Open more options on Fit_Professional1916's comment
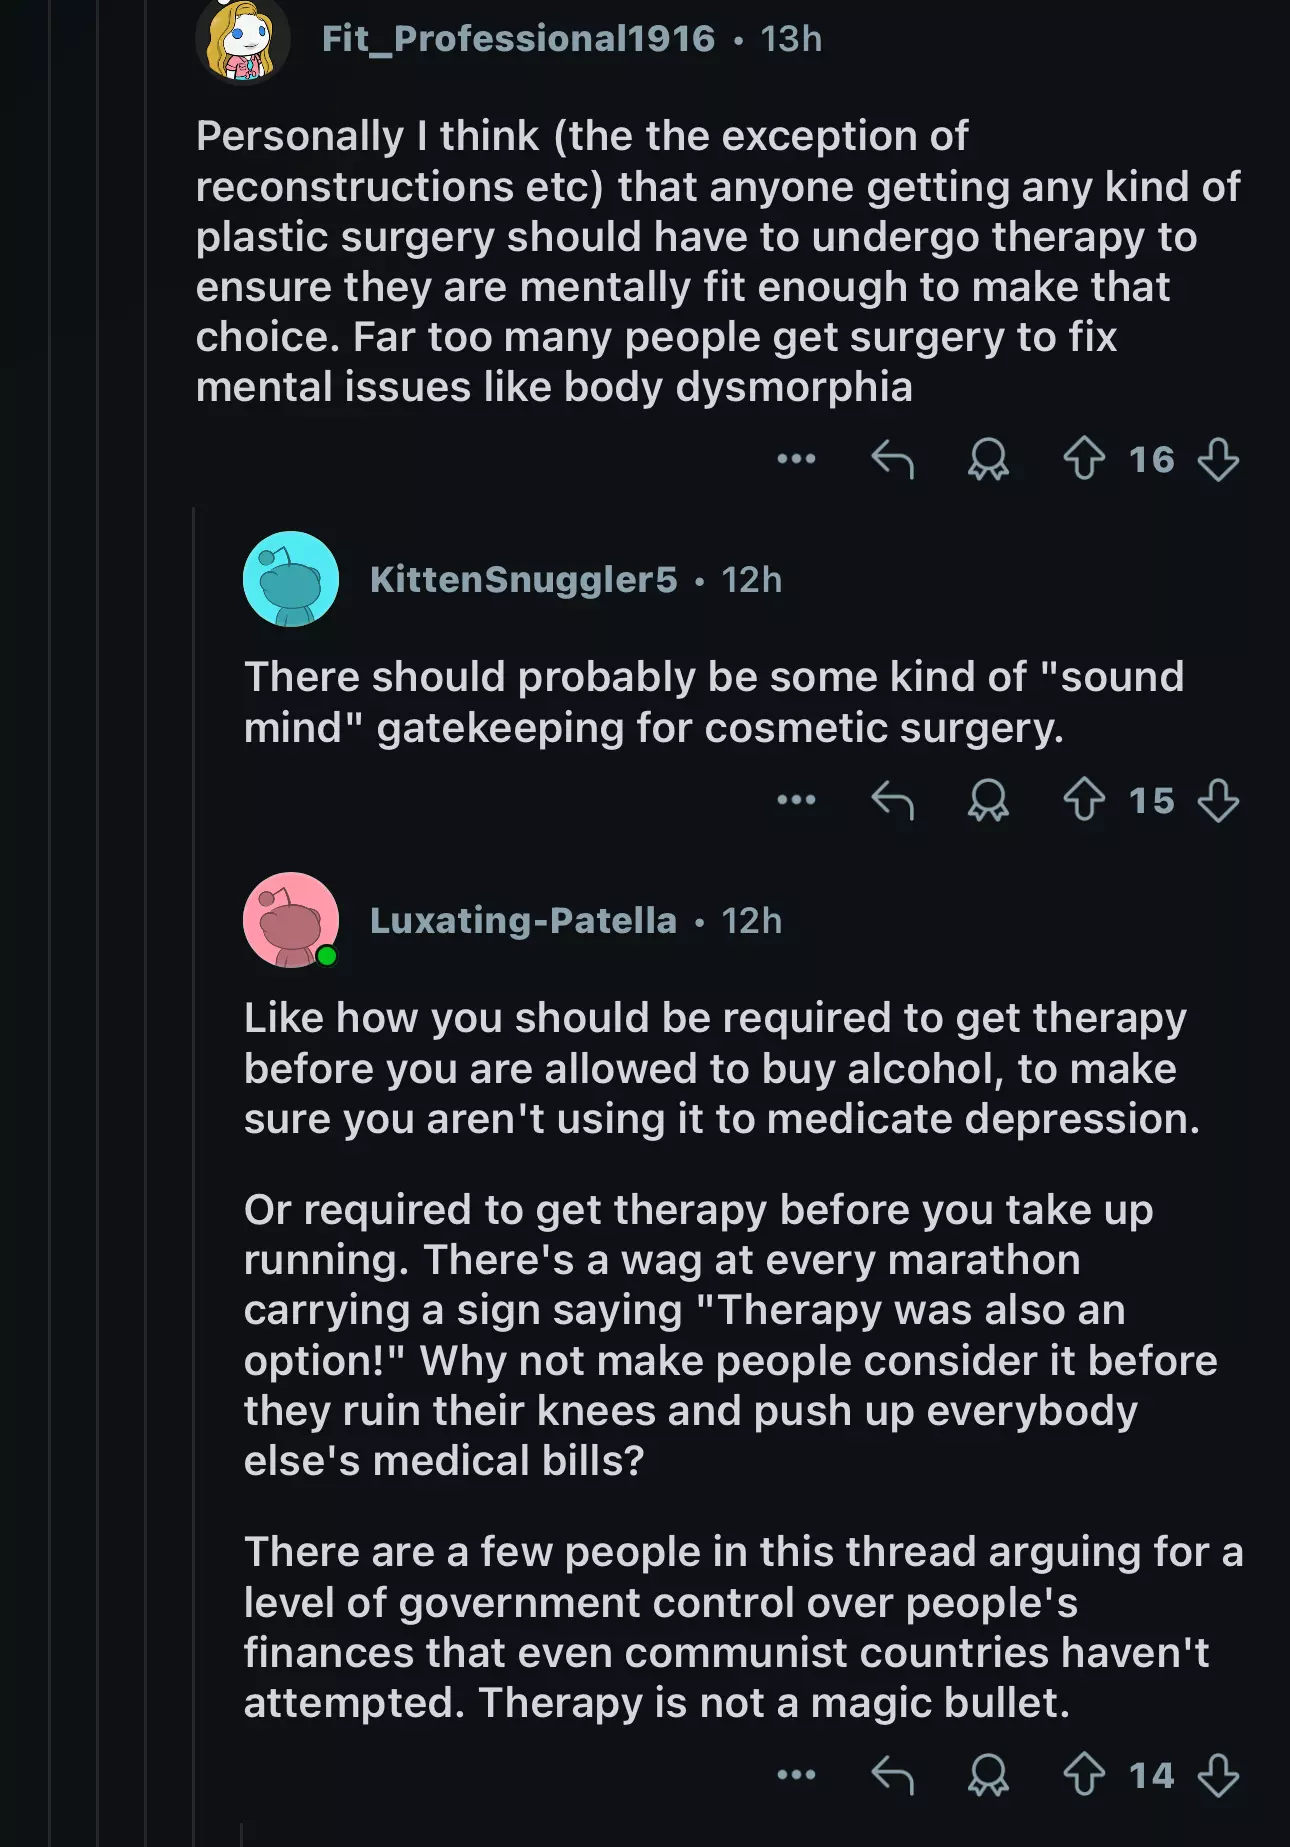Image resolution: width=1290 pixels, height=1847 pixels. coord(796,460)
